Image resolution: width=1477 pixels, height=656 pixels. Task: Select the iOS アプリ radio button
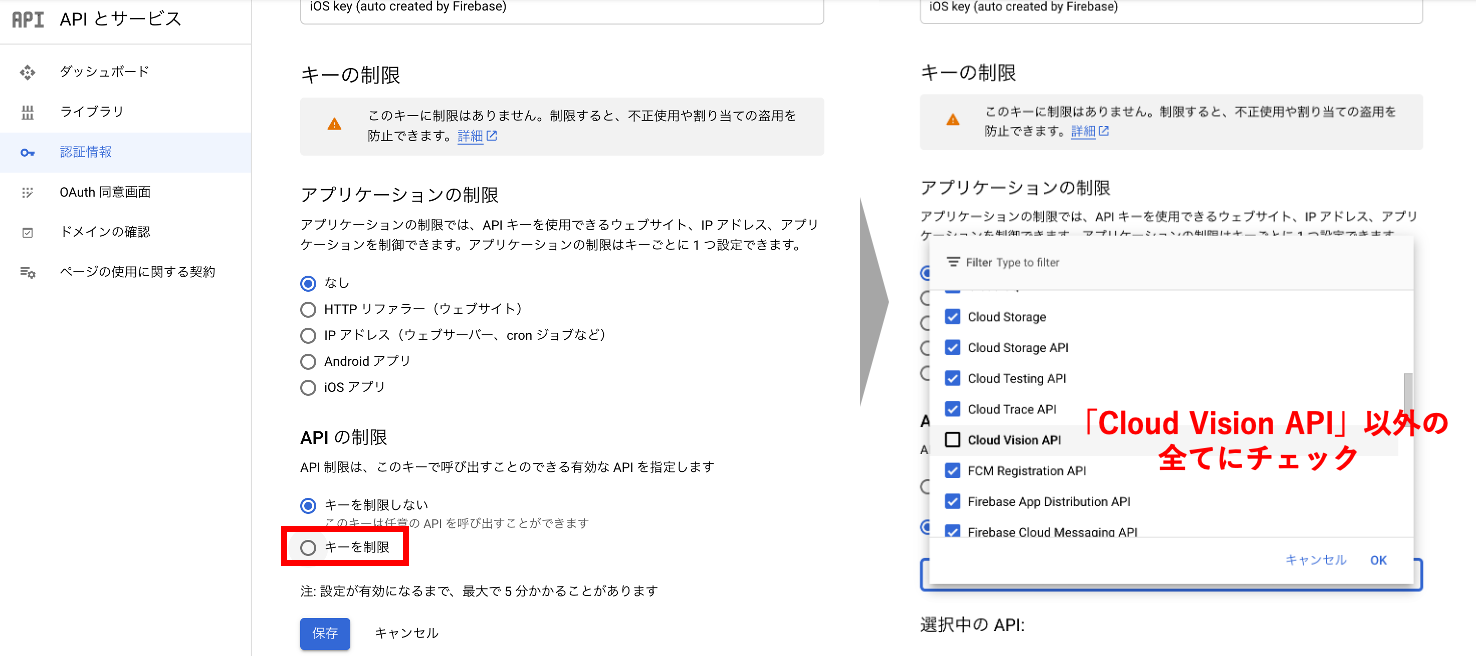coord(308,387)
